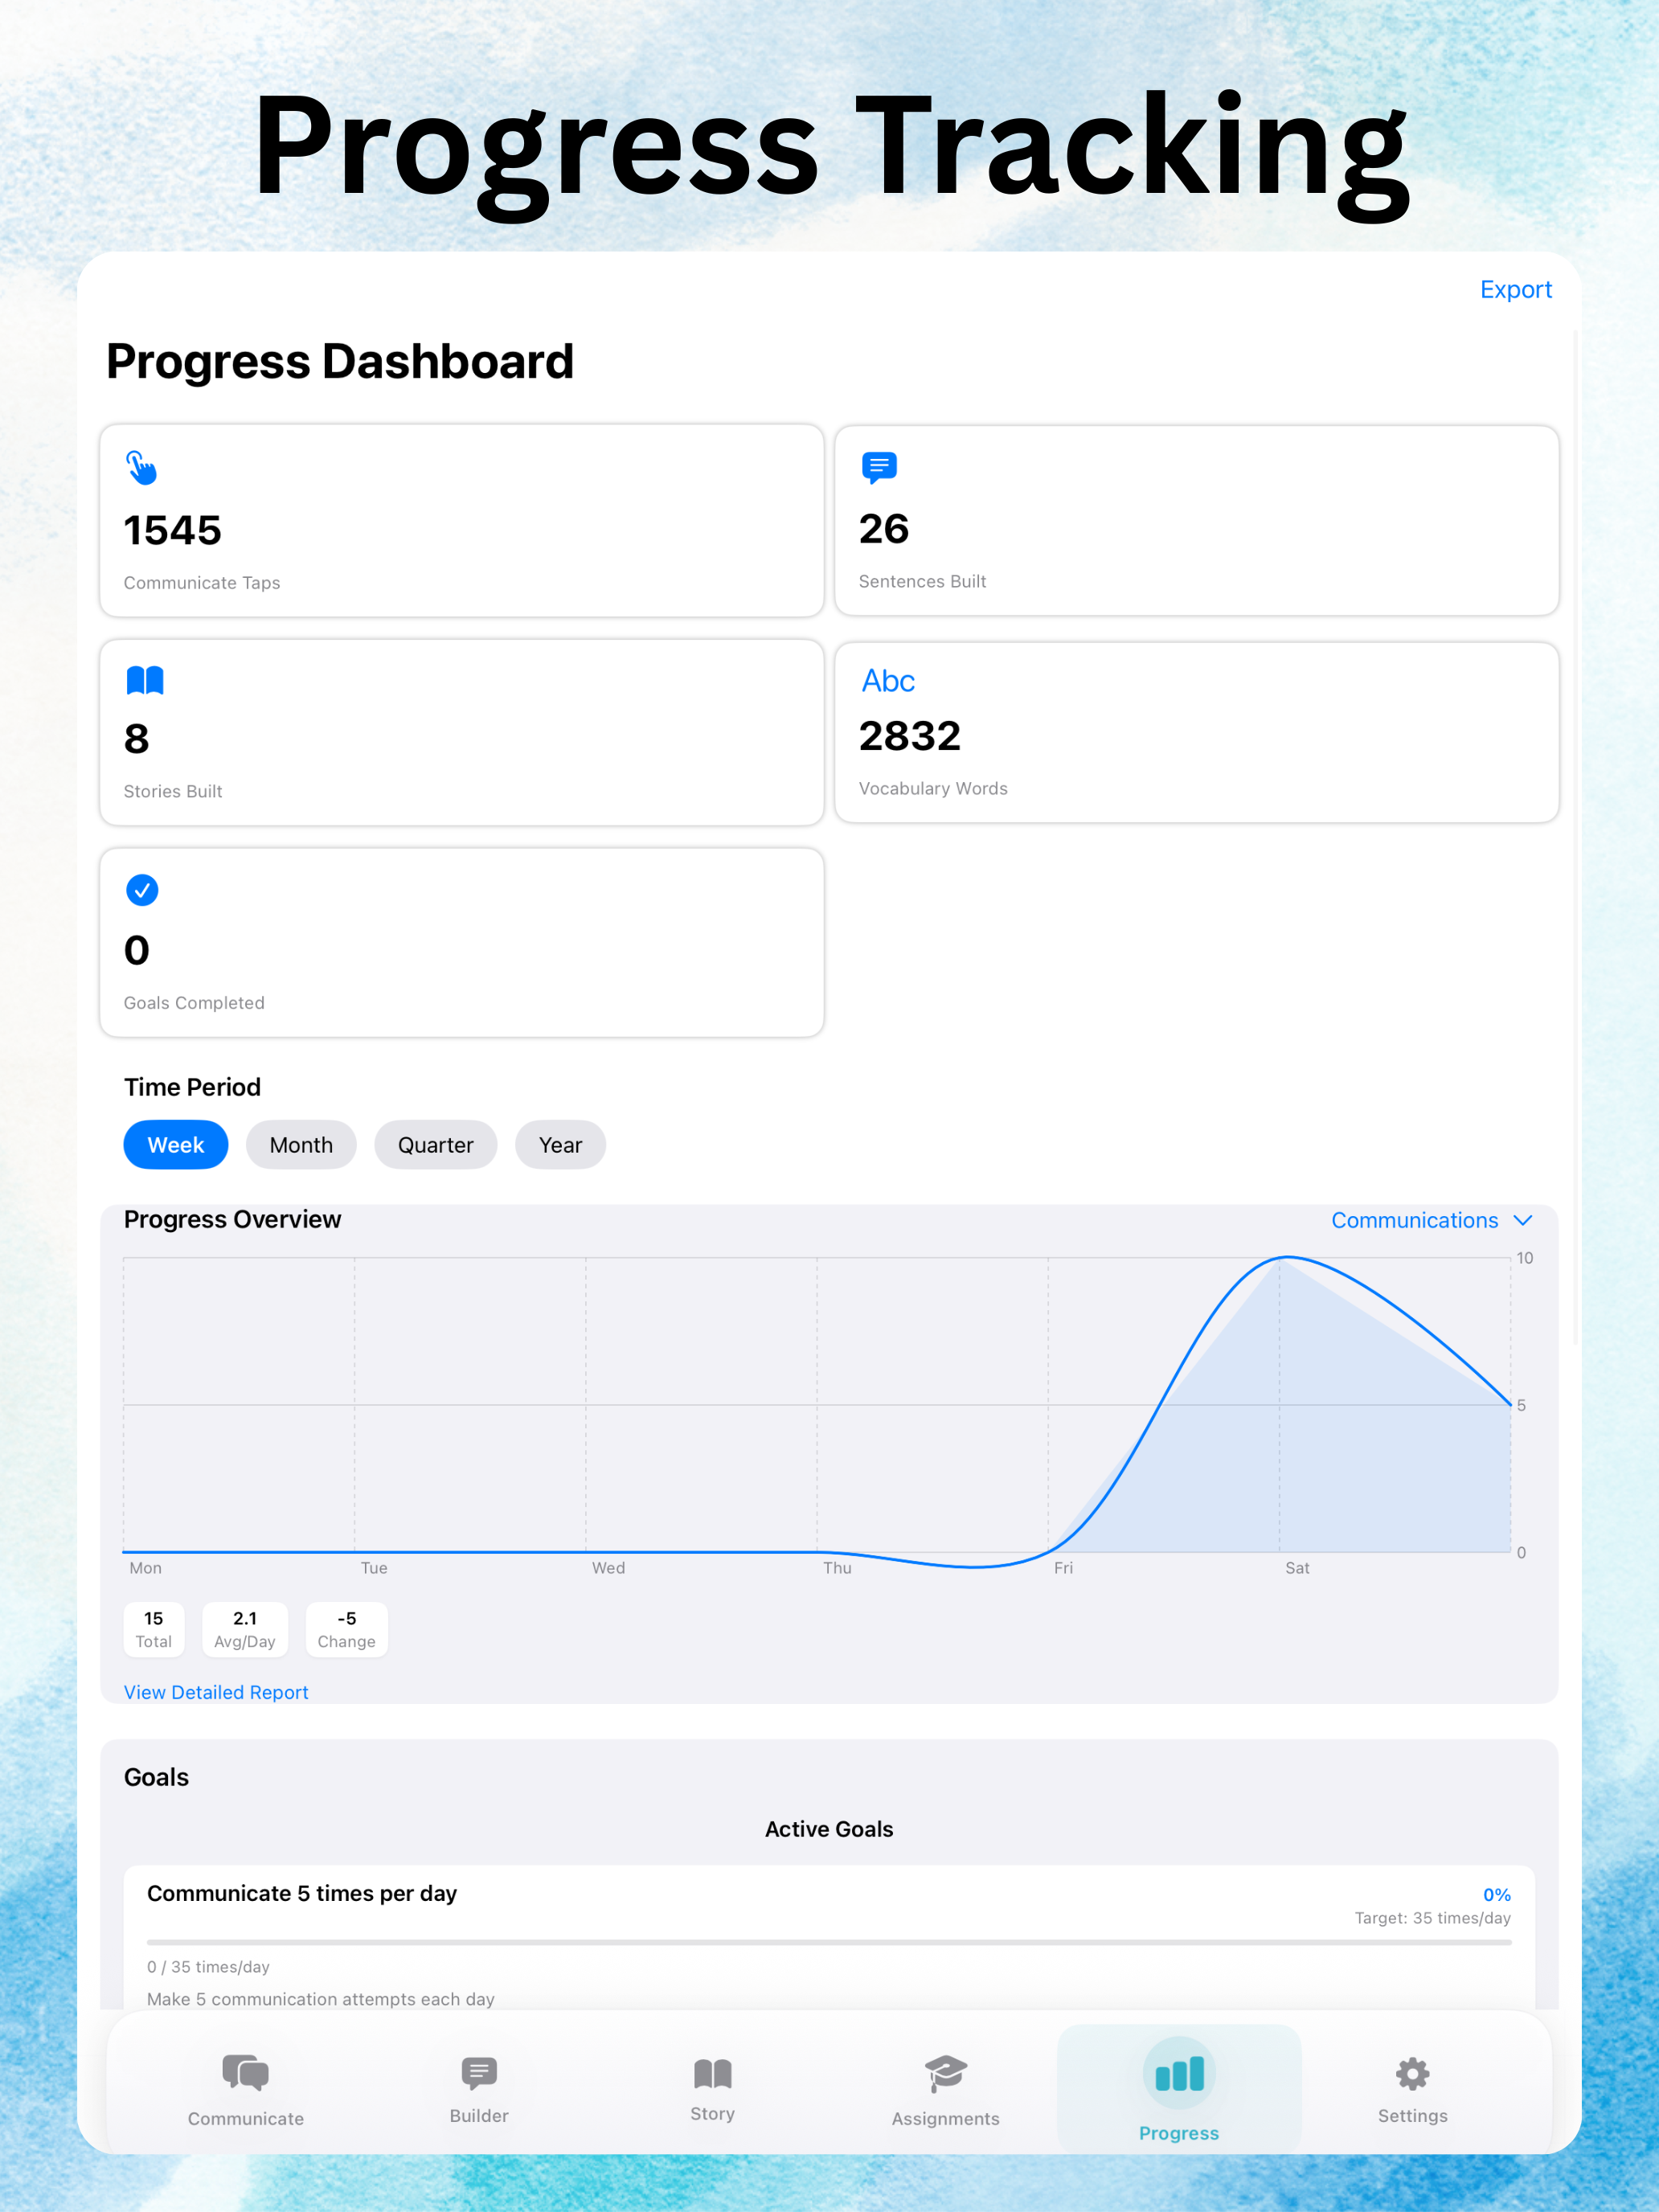Open the Builder tab message icon
Viewport: 1659px width, 2212px height.
[x=479, y=2072]
